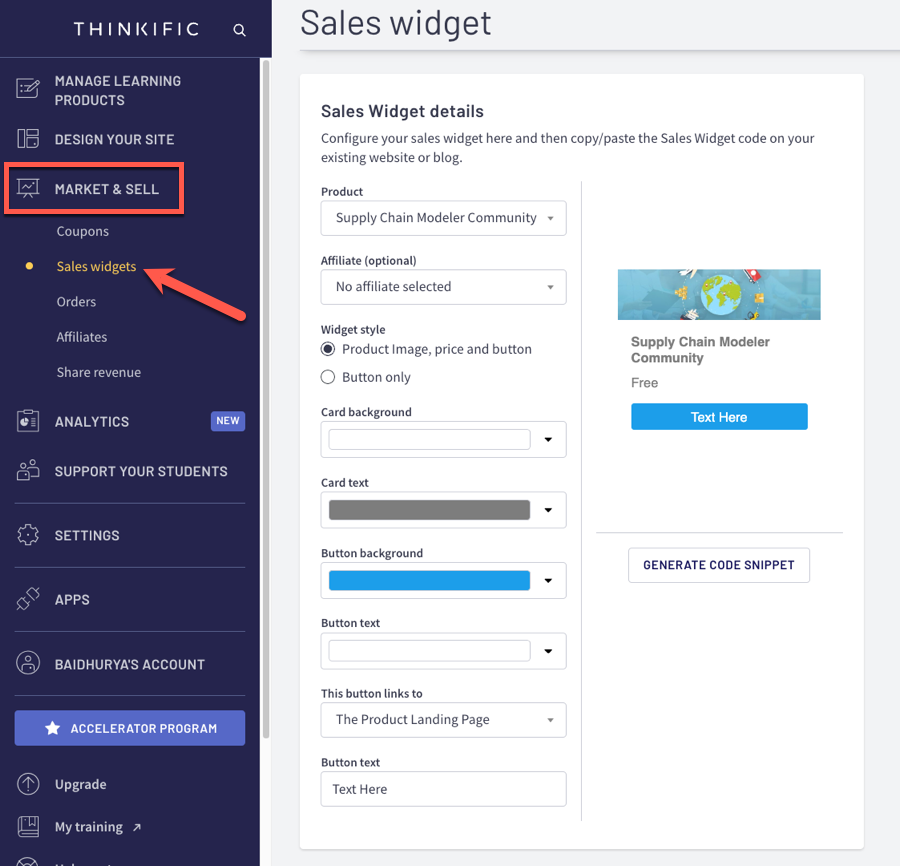
Task: Select the "Button only" widget style
Action: 328,377
